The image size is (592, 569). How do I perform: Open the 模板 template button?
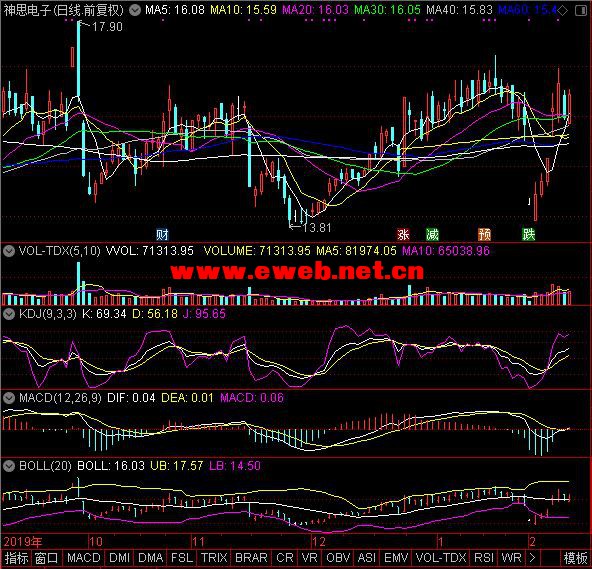575,558
